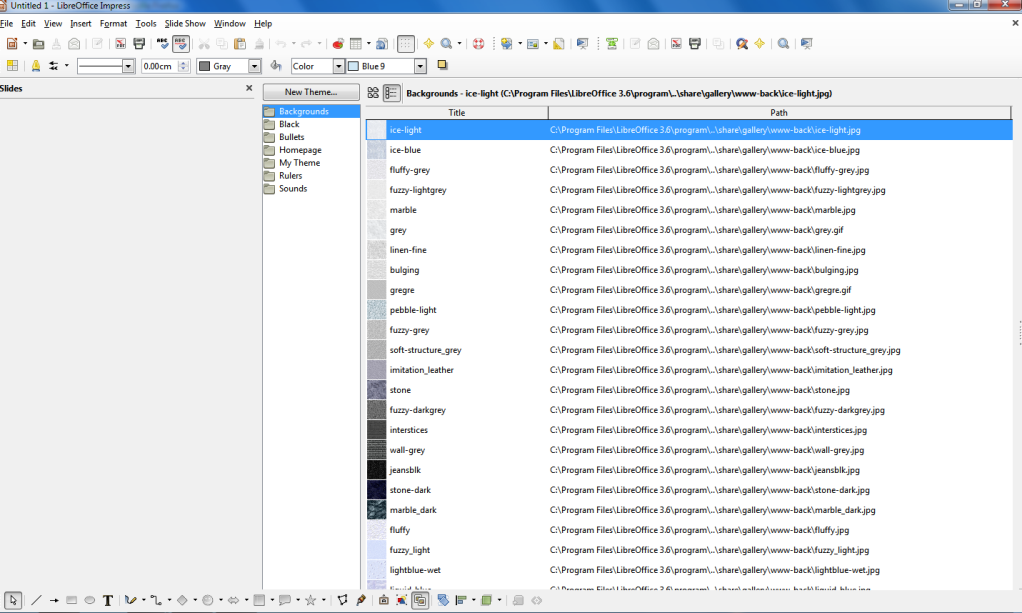The image size is (1022, 613).
Task: Click the Paste clipboard icon
Action: tap(240, 44)
